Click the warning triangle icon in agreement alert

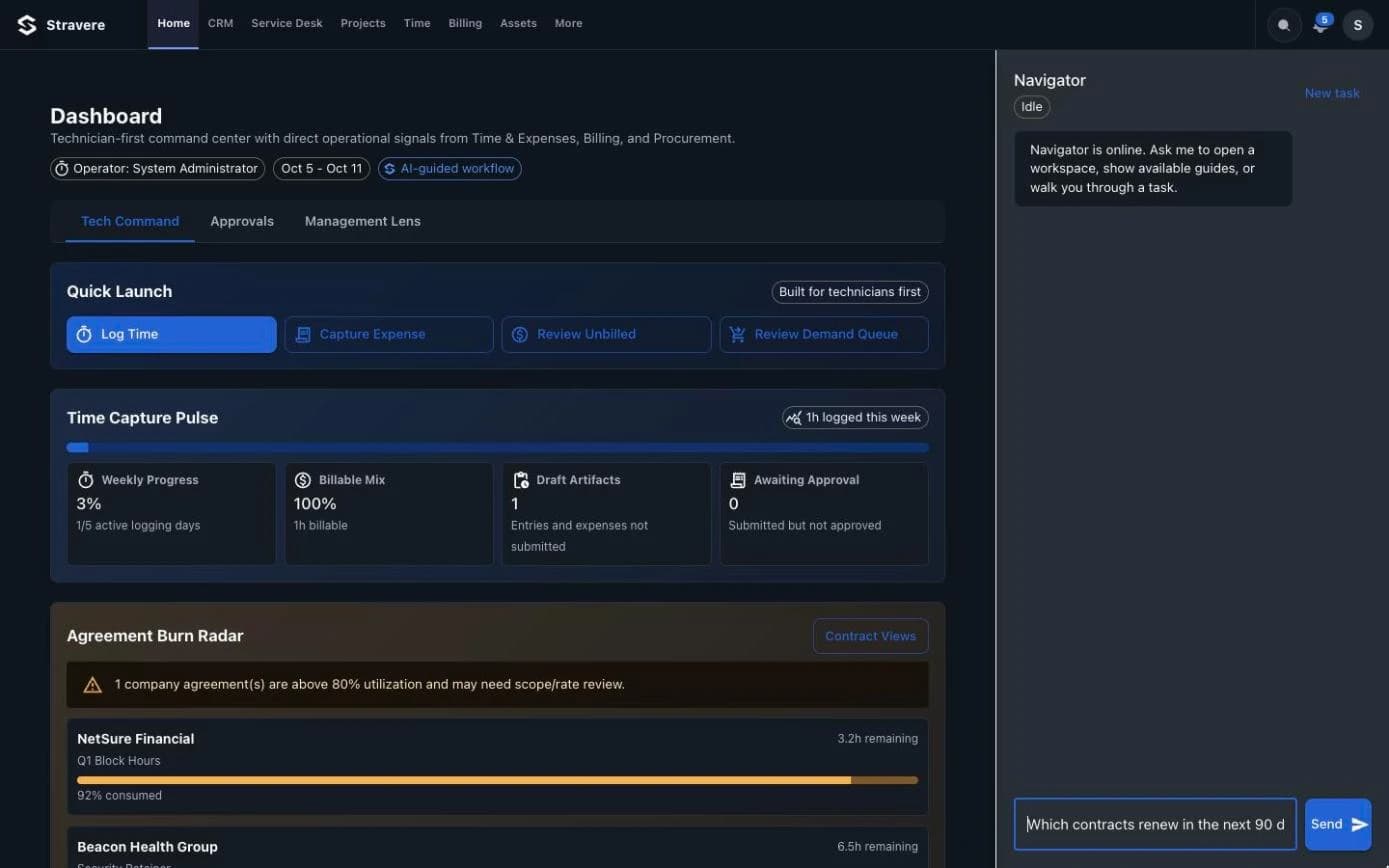click(x=93, y=685)
